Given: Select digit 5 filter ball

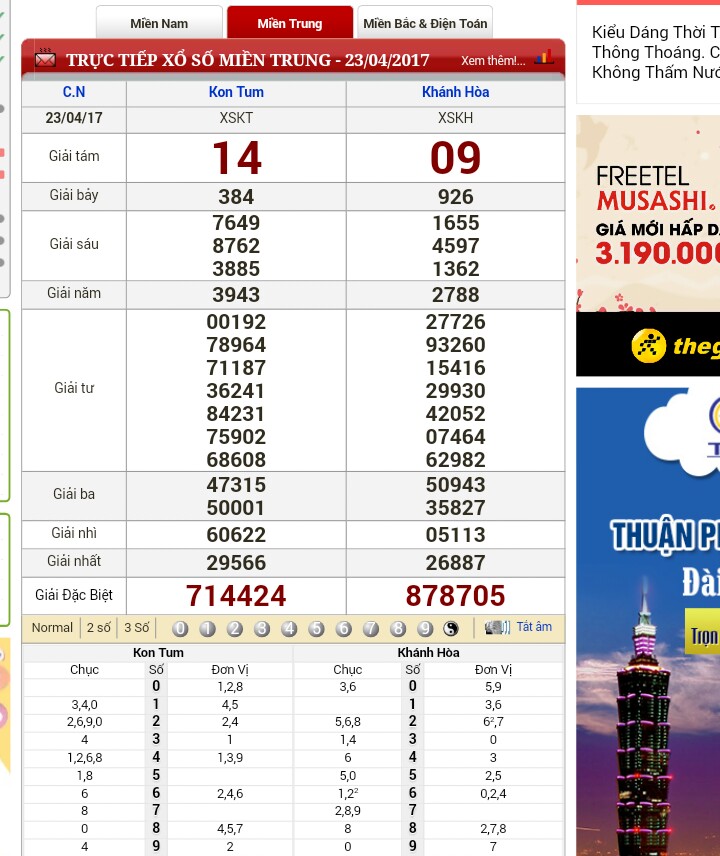Looking at the screenshot, I should (317, 629).
